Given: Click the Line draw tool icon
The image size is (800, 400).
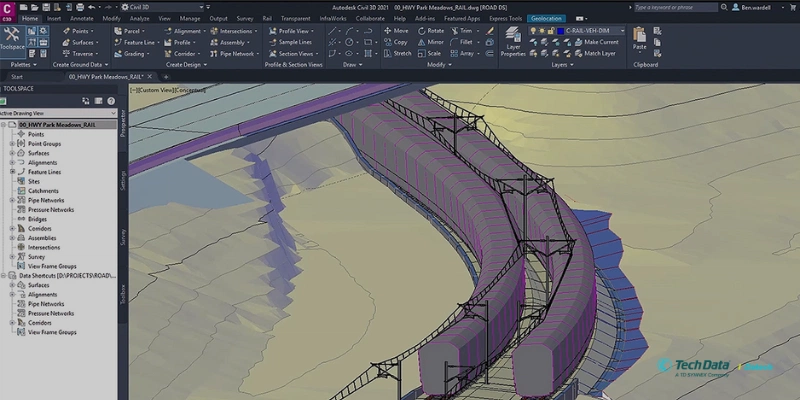Looking at the screenshot, I should point(333,31).
